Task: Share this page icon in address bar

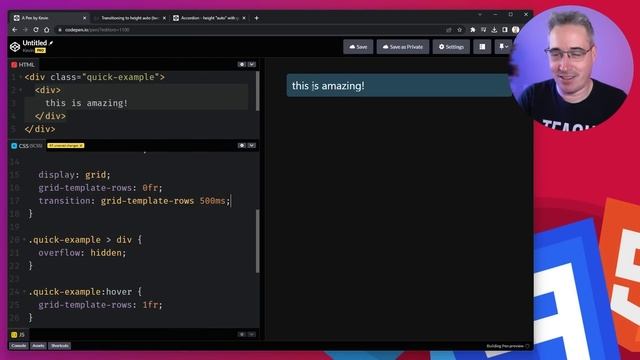Action: click(x=449, y=30)
